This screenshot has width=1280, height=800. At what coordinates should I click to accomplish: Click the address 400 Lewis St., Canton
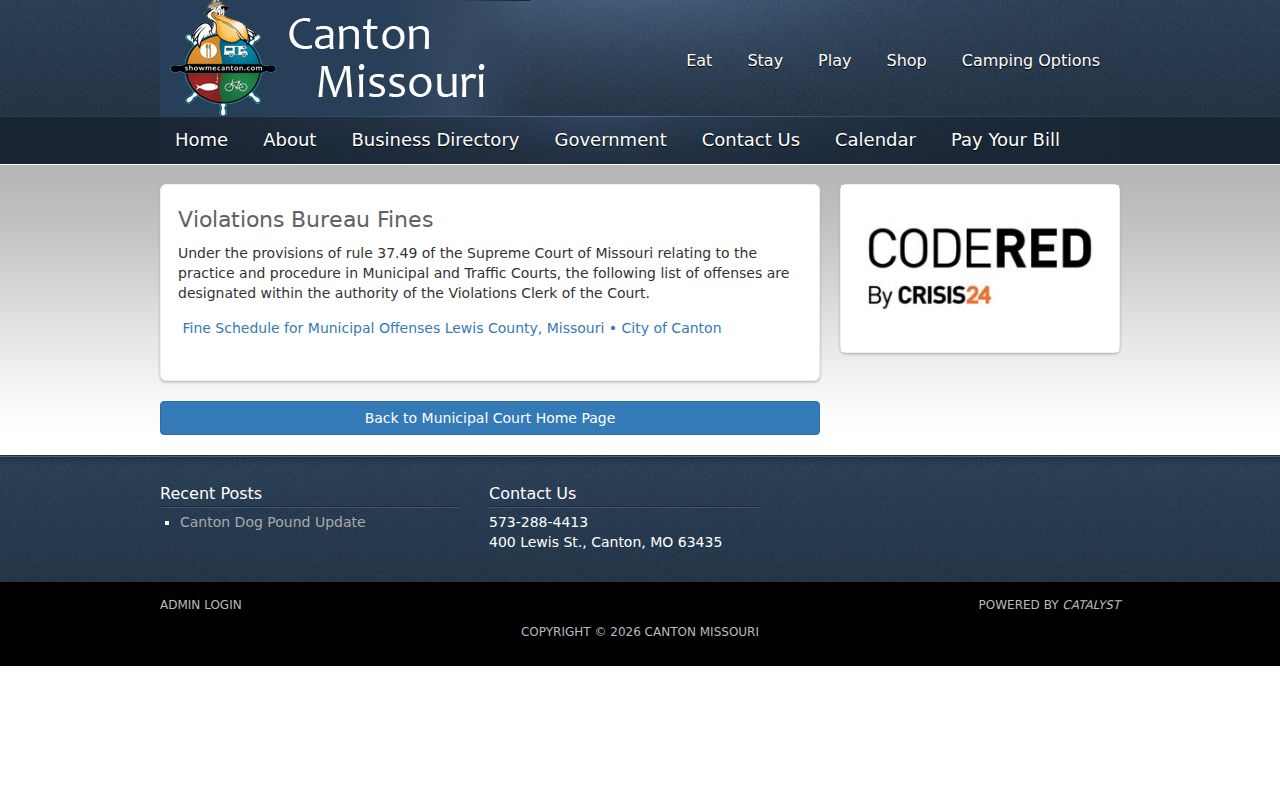605,542
